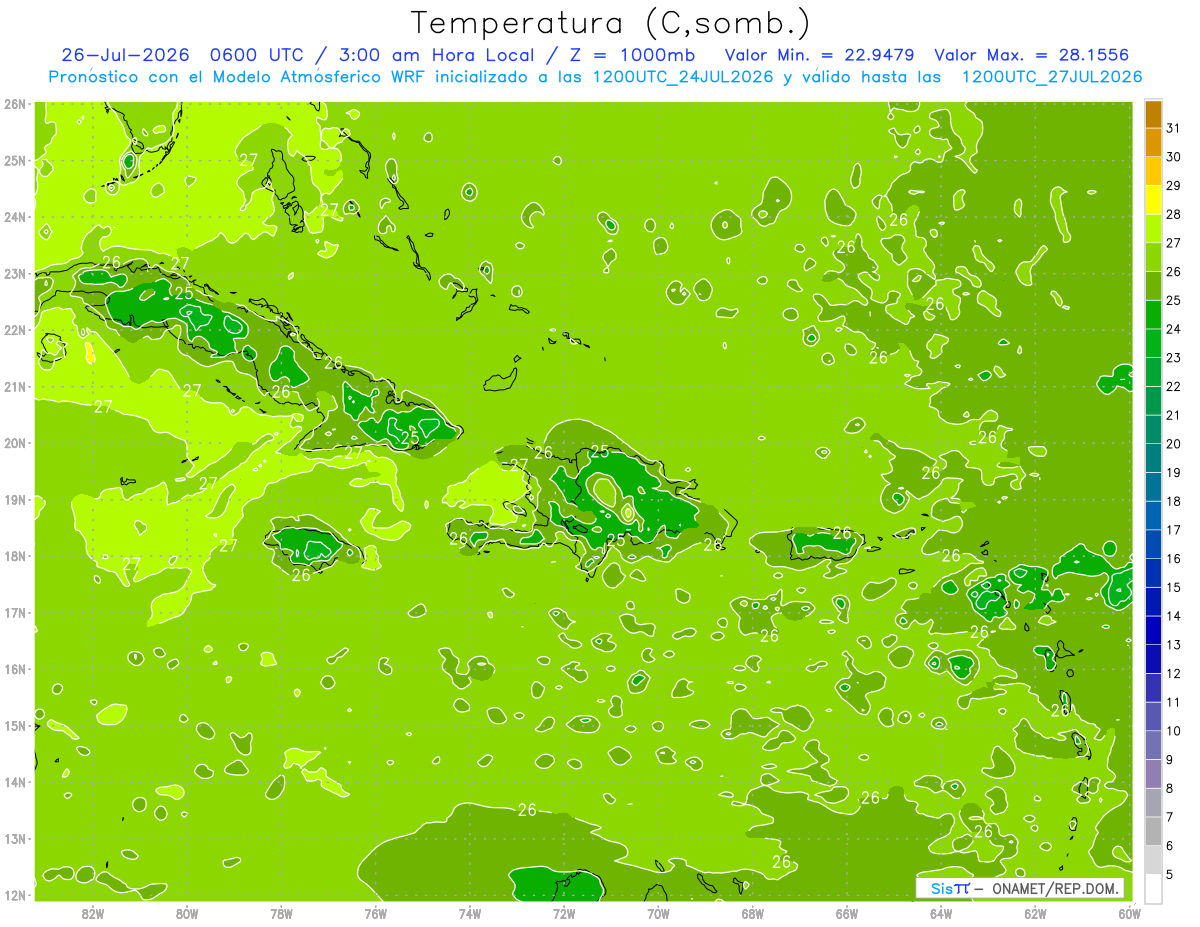The width and height of the screenshot is (1200, 927).
Task: Click the legend value '20'
Action: [1174, 444]
